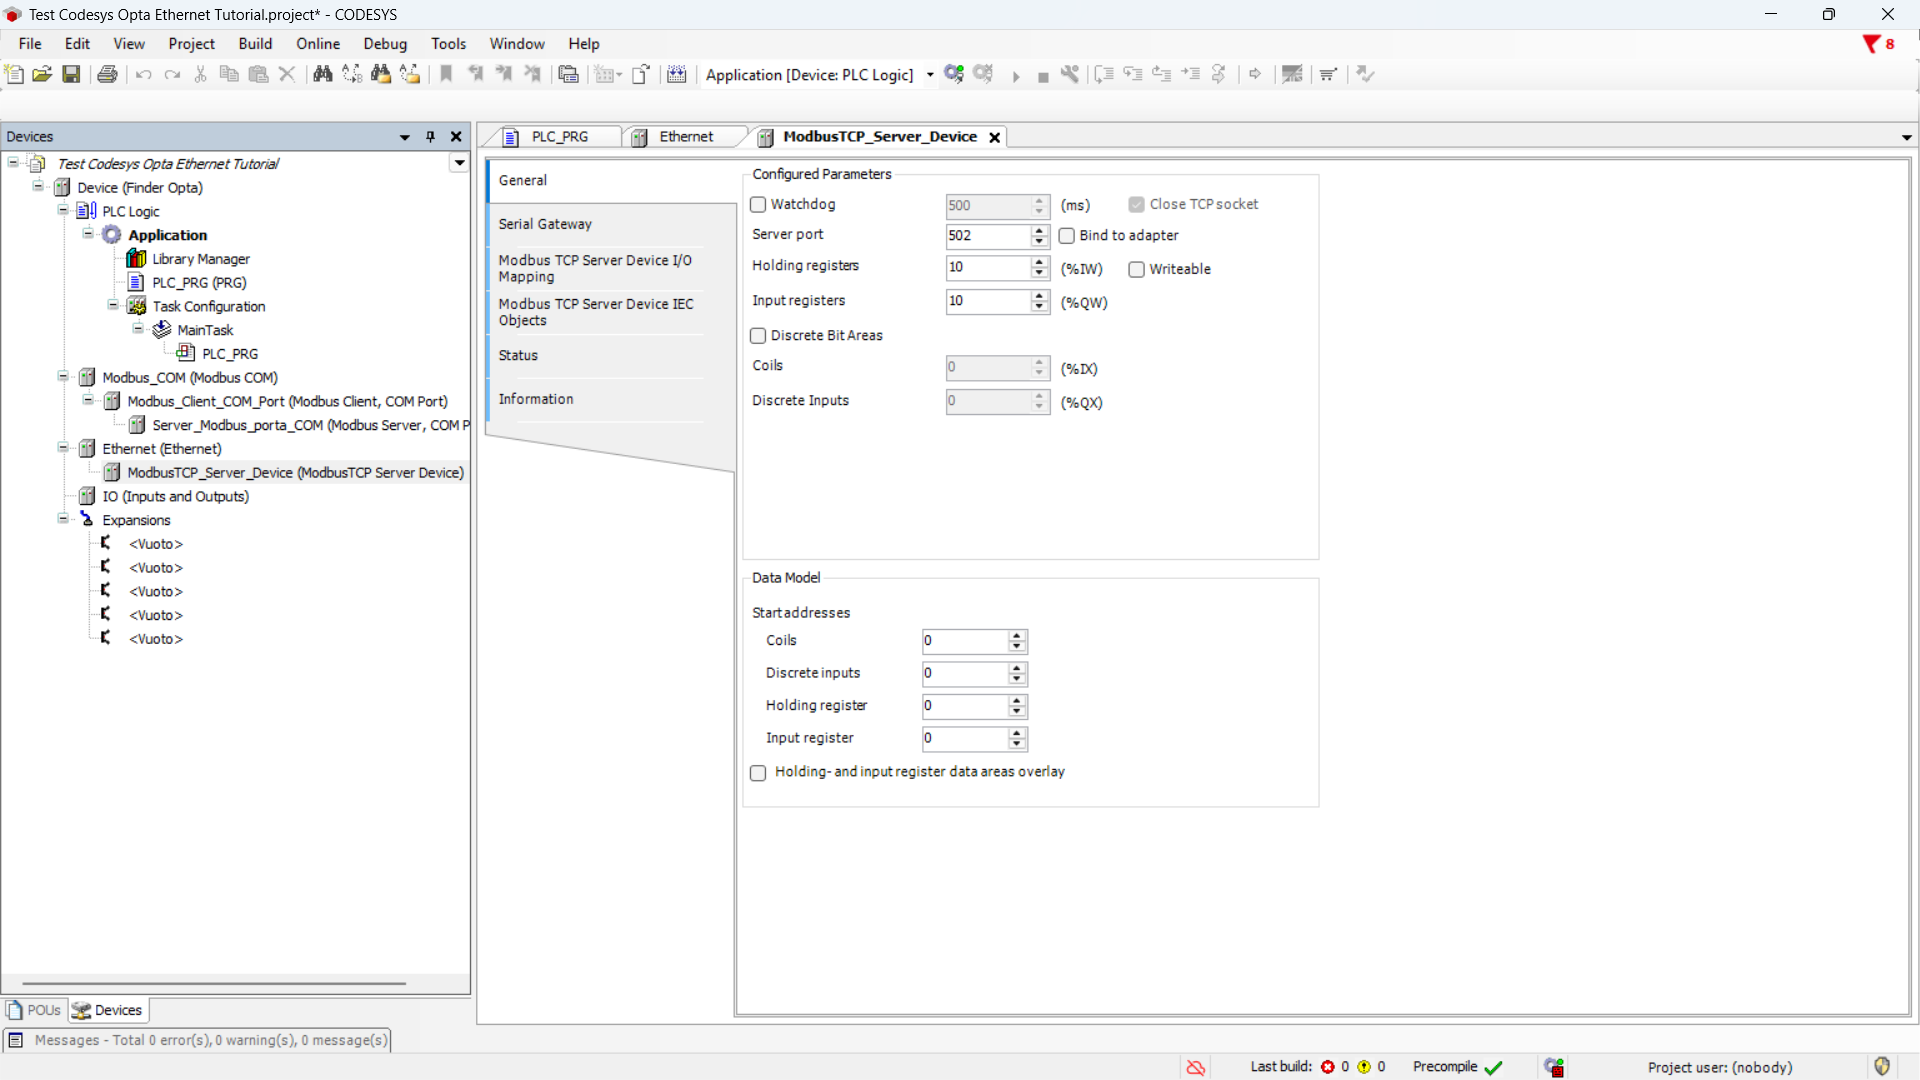Collapse the Task Configuration node
Screen dimensions: 1920x1080
point(113,306)
